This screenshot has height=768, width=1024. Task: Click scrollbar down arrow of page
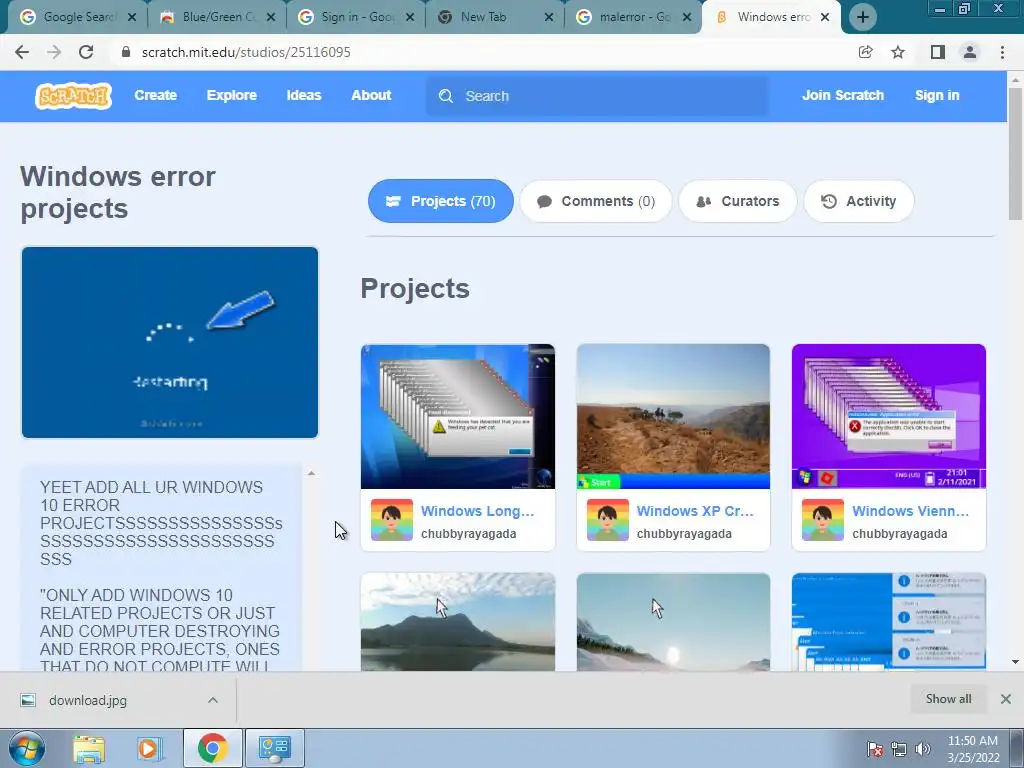pyautogui.click(x=1015, y=662)
